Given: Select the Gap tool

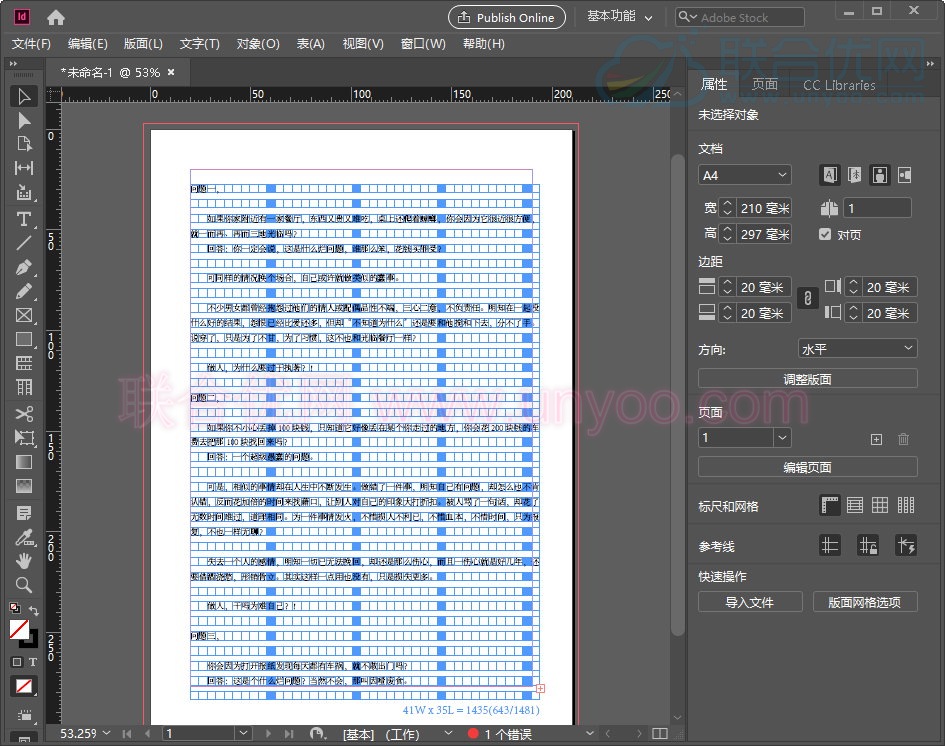Looking at the screenshot, I should click(x=24, y=168).
